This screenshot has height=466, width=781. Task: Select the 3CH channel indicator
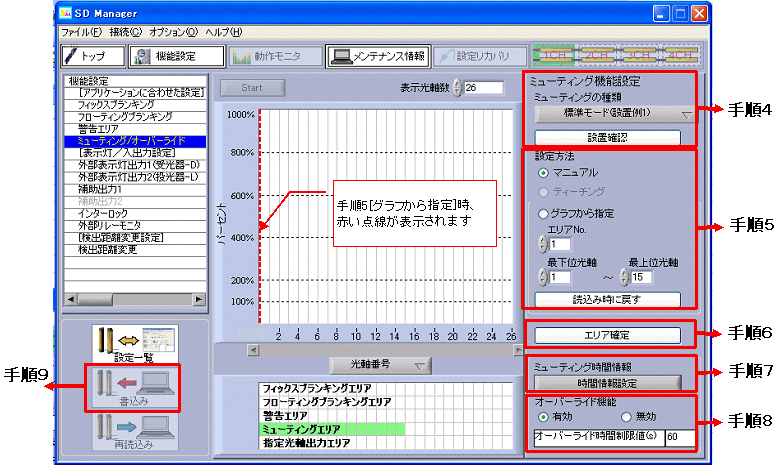coord(638,55)
